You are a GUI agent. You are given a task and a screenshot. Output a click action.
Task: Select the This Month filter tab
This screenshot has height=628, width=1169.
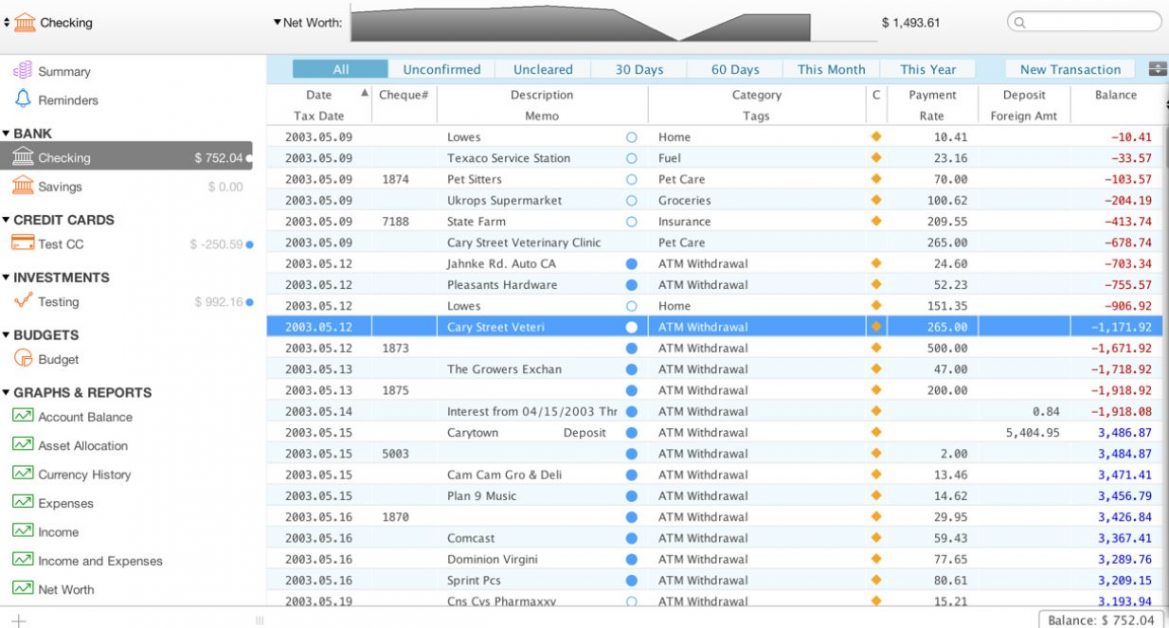831,70
